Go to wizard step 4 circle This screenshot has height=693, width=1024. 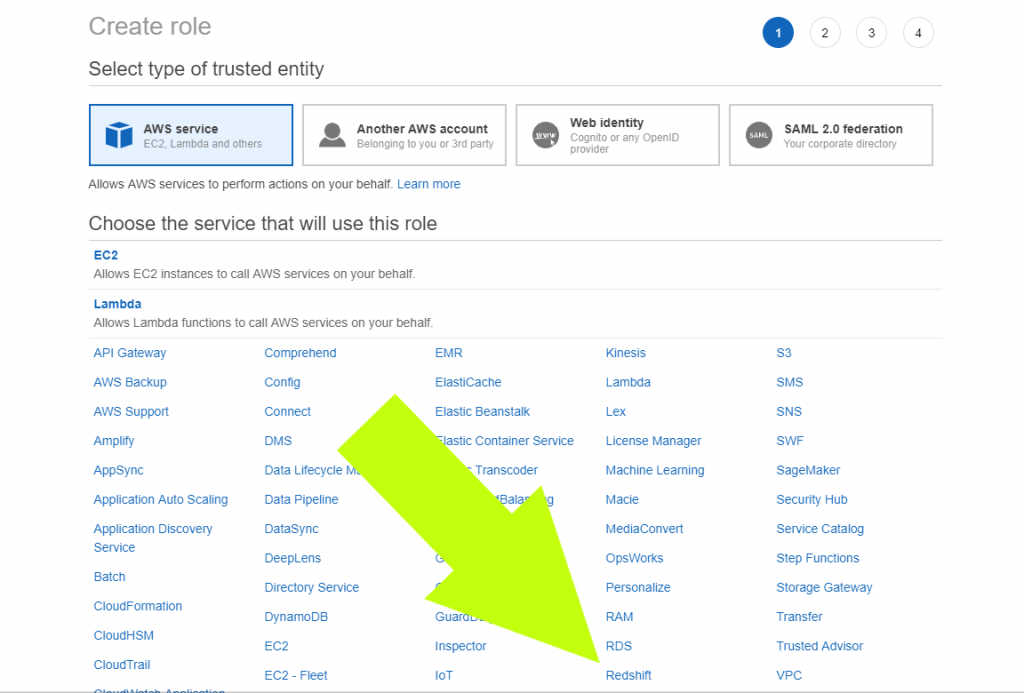[x=918, y=33]
